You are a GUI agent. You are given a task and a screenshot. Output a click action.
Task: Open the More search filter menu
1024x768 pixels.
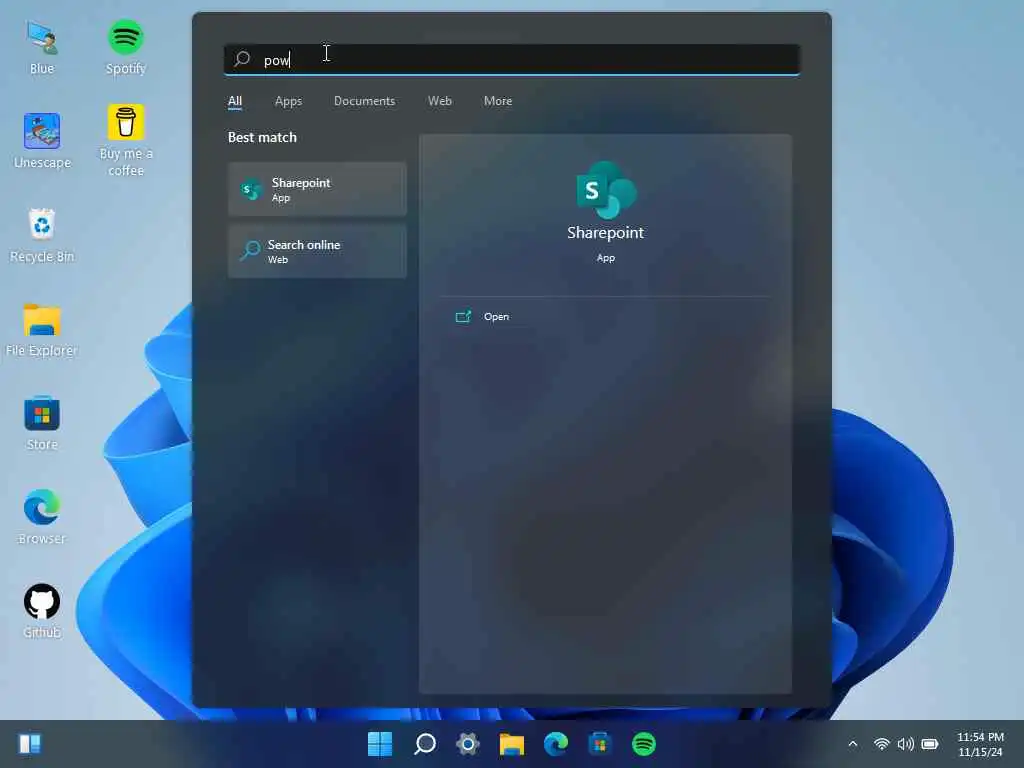[498, 101]
